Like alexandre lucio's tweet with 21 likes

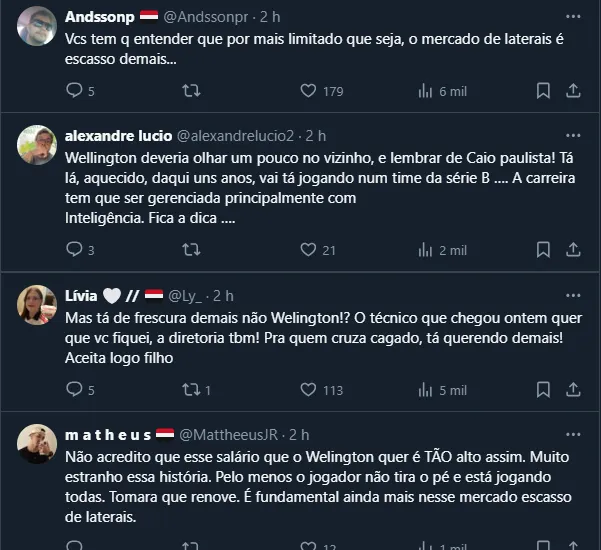point(308,250)
